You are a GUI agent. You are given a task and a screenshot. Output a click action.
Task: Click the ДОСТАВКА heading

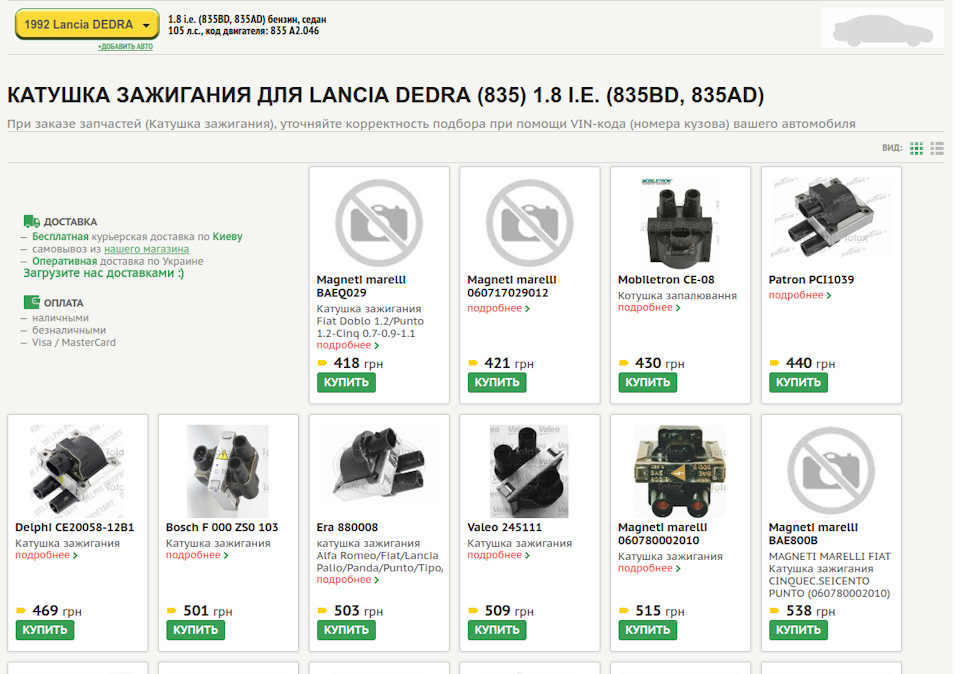[x=70, y=222]
